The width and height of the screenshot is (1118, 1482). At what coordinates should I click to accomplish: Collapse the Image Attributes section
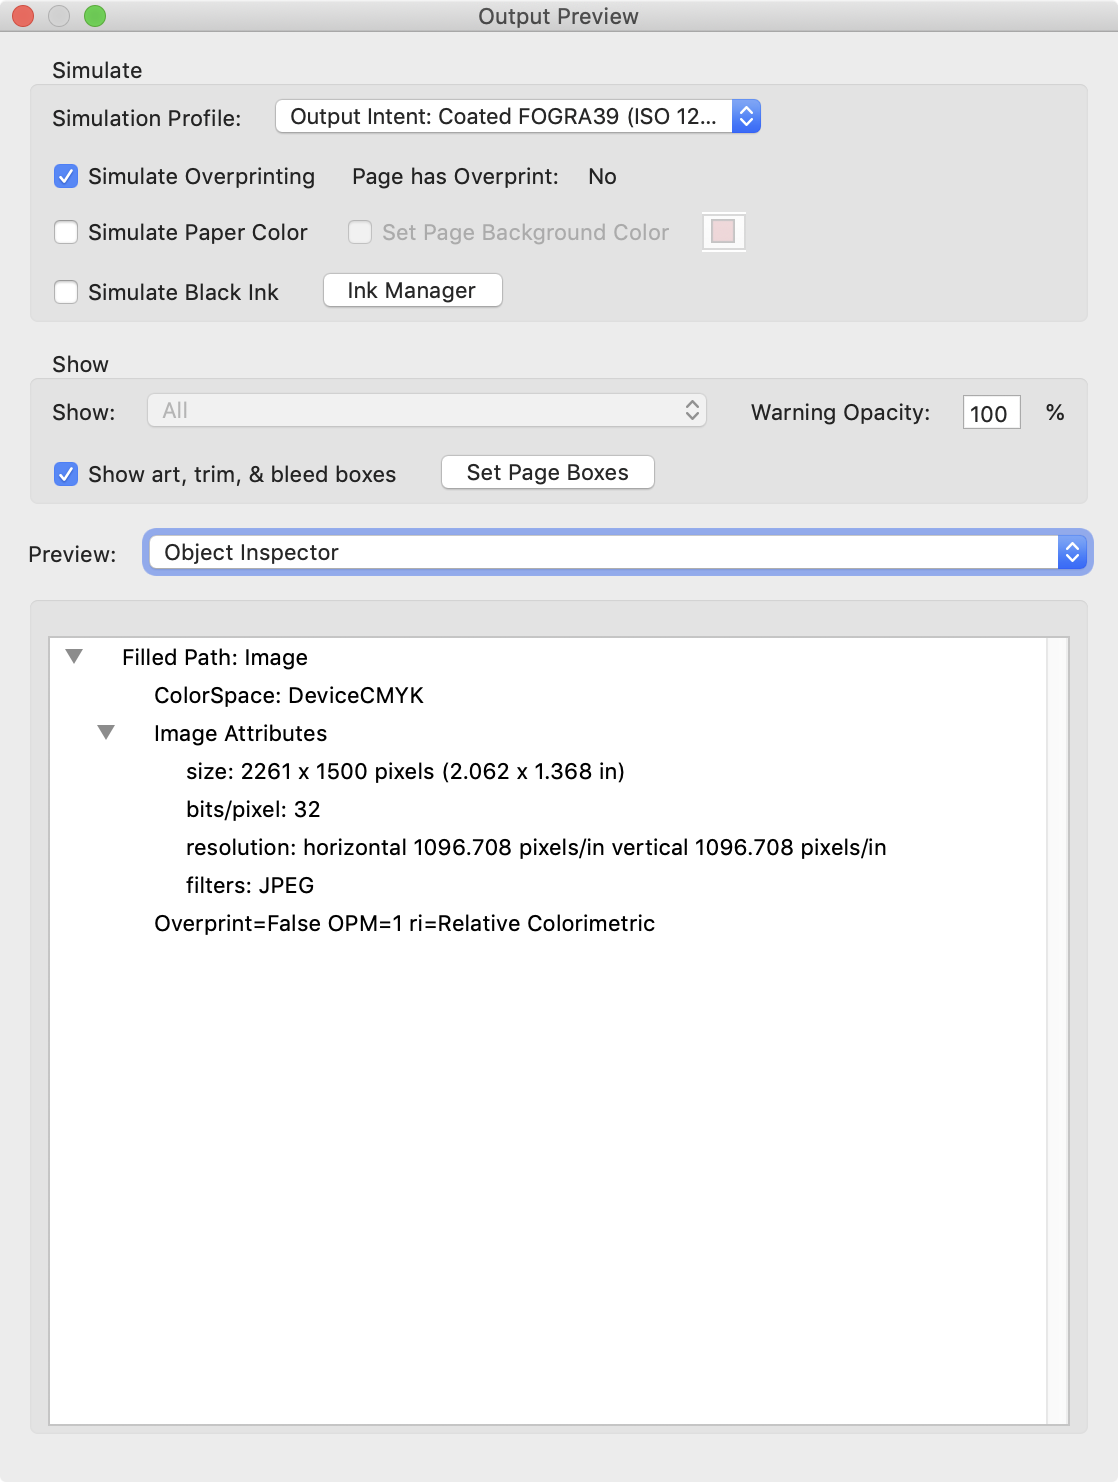point(105,732)
